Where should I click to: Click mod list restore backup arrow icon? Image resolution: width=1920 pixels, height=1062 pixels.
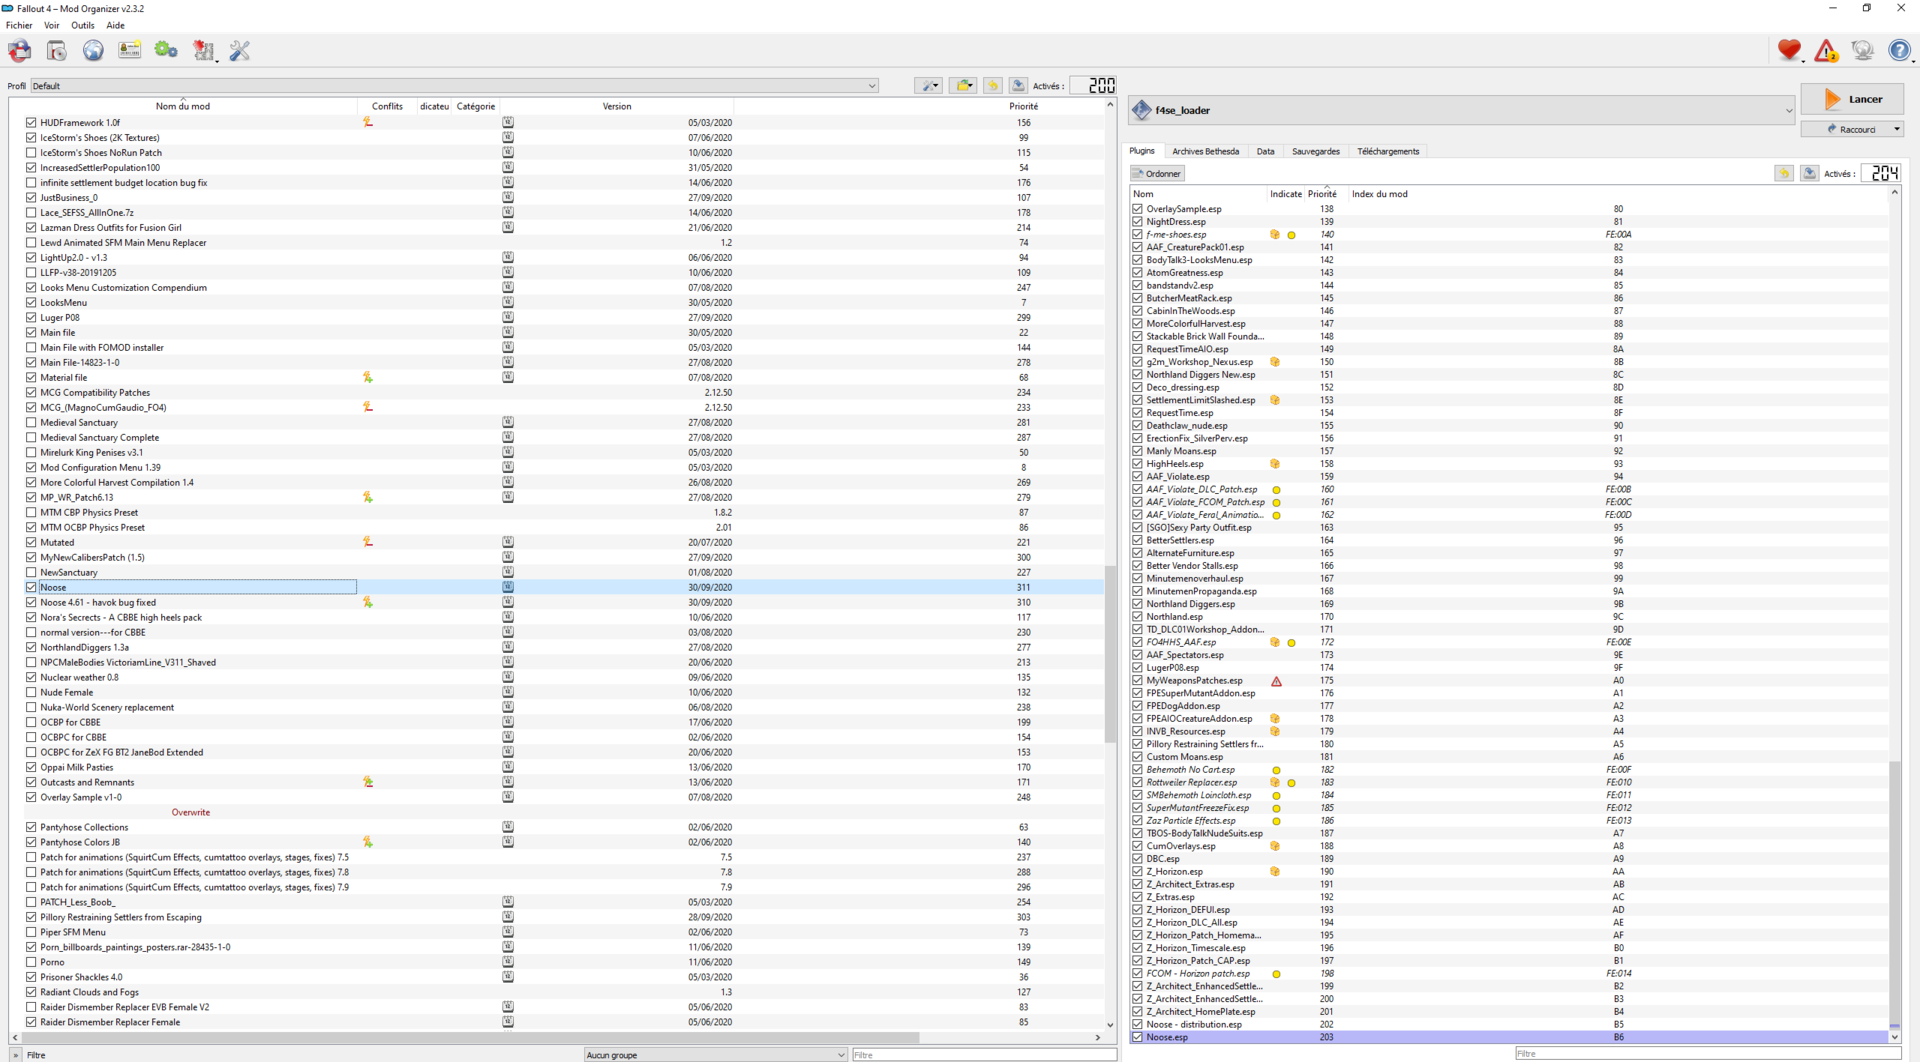993,86
